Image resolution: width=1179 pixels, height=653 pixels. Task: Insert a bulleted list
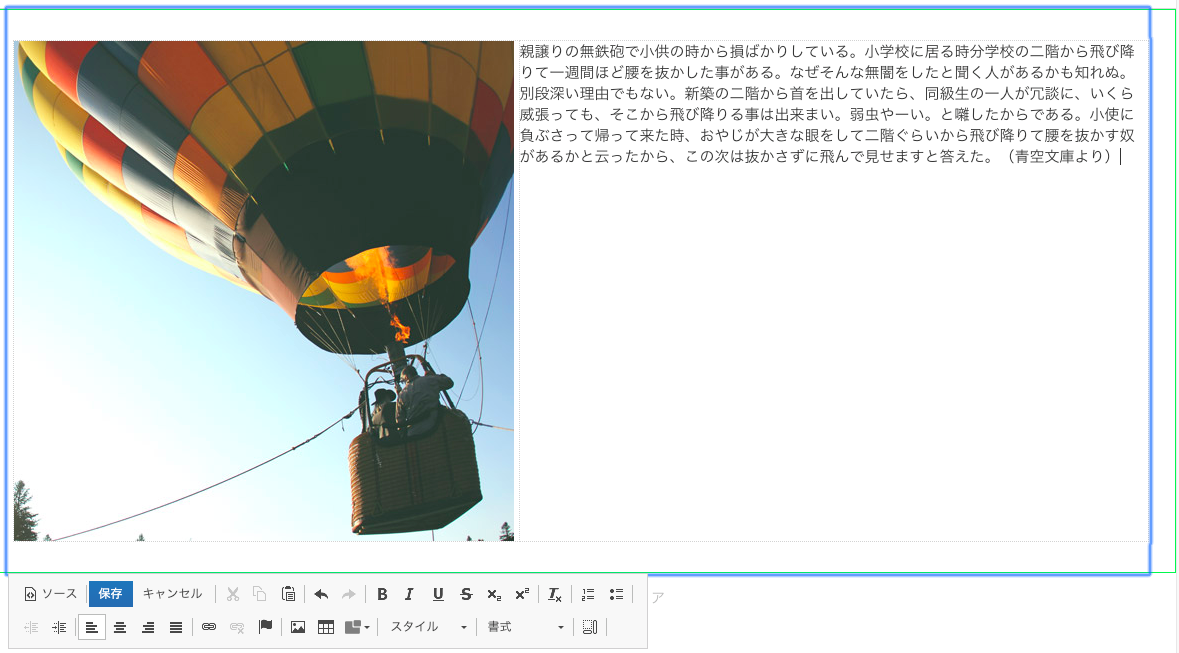[616, 594]
